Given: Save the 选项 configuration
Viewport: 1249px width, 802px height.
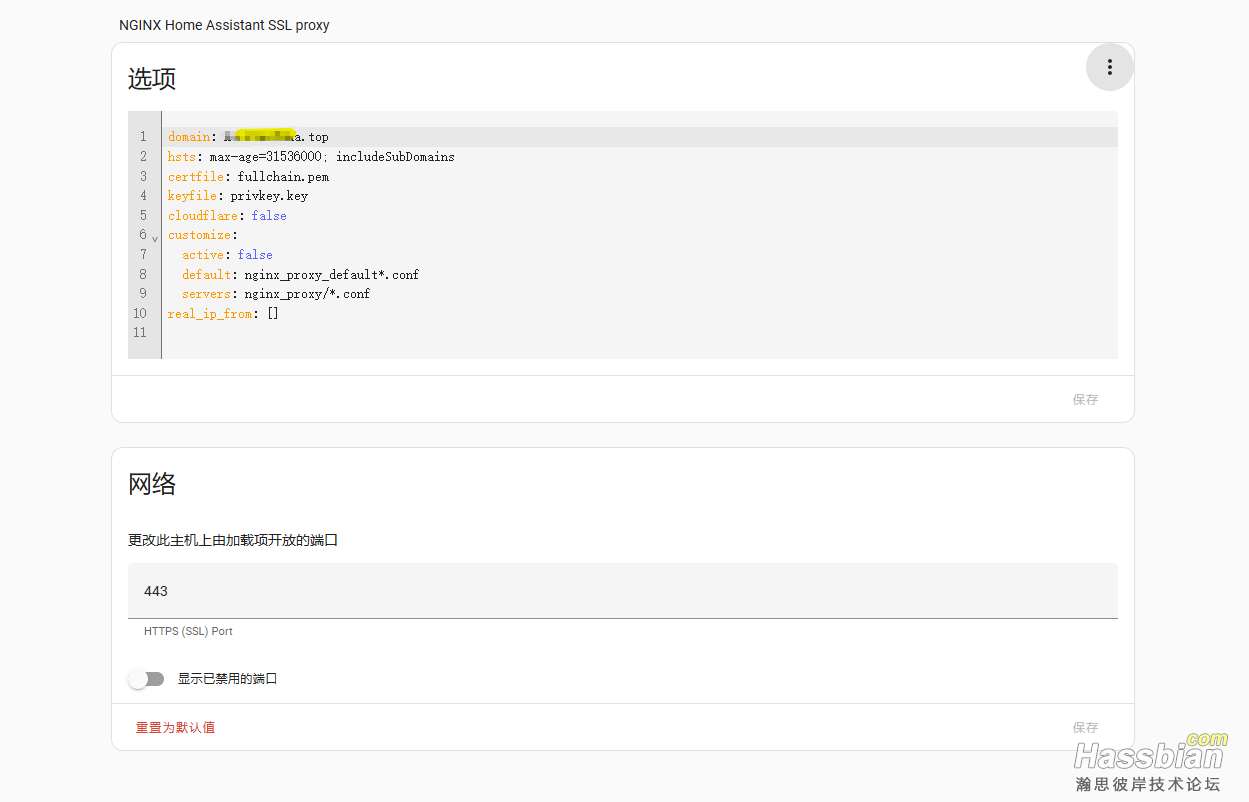Looking at the screenshot, I should pos(1085,400).
